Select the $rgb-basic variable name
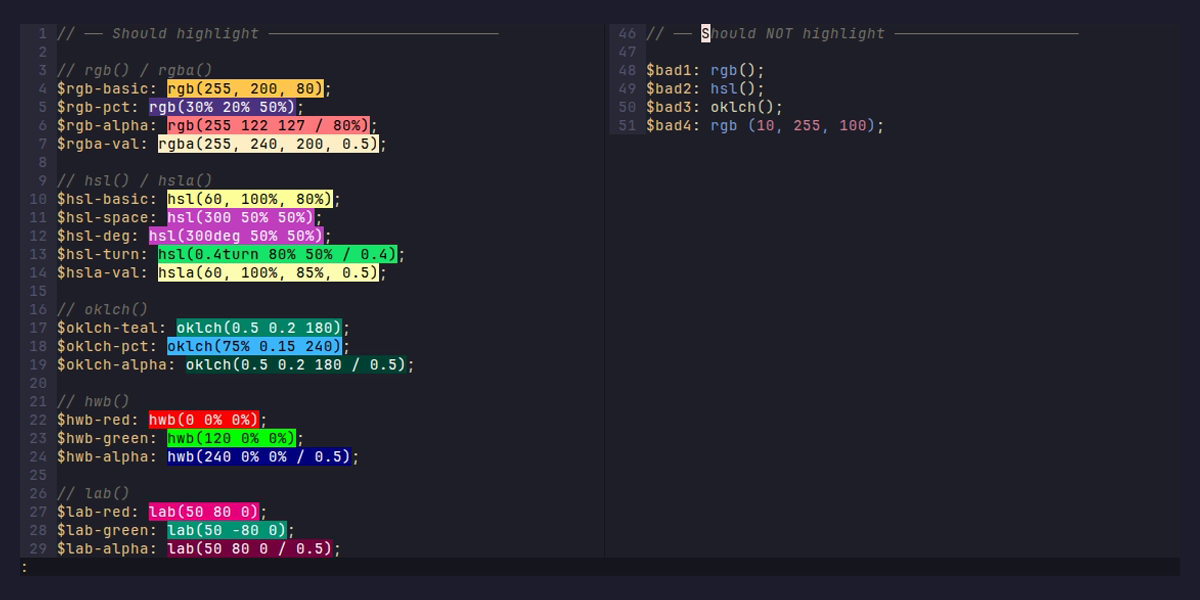Screen dimensions: 1200x600 [x=103, y=88]
